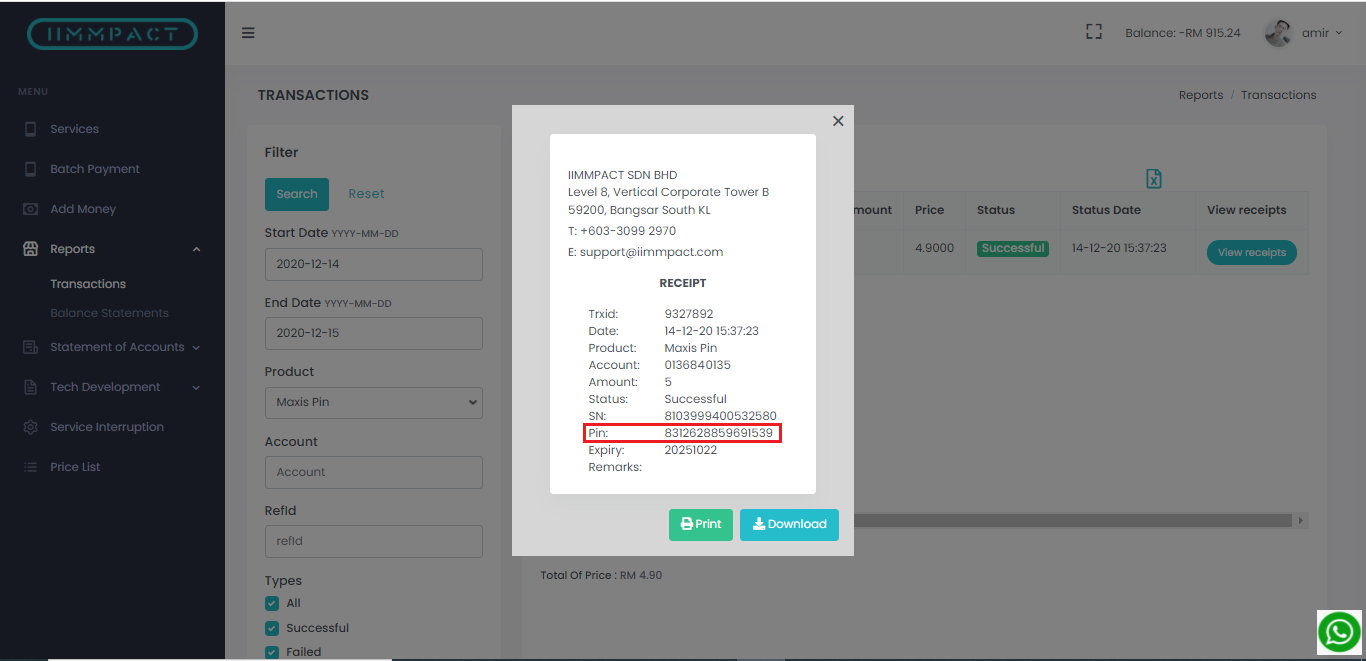Reset the filter form

(366, 194)
